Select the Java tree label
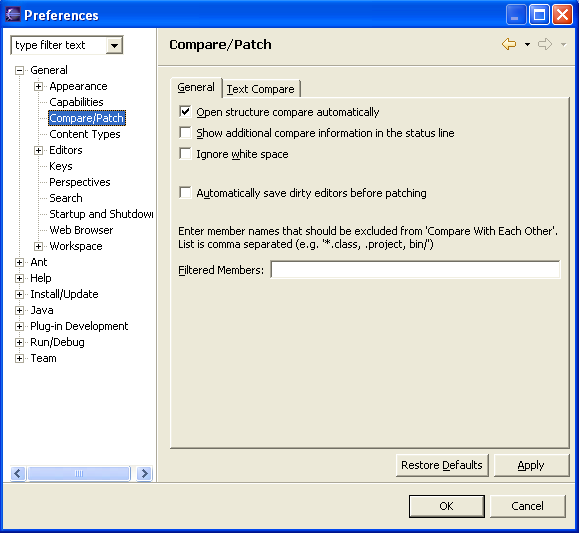Viewport: 579px width, 533px height. [x=42, y=310]
